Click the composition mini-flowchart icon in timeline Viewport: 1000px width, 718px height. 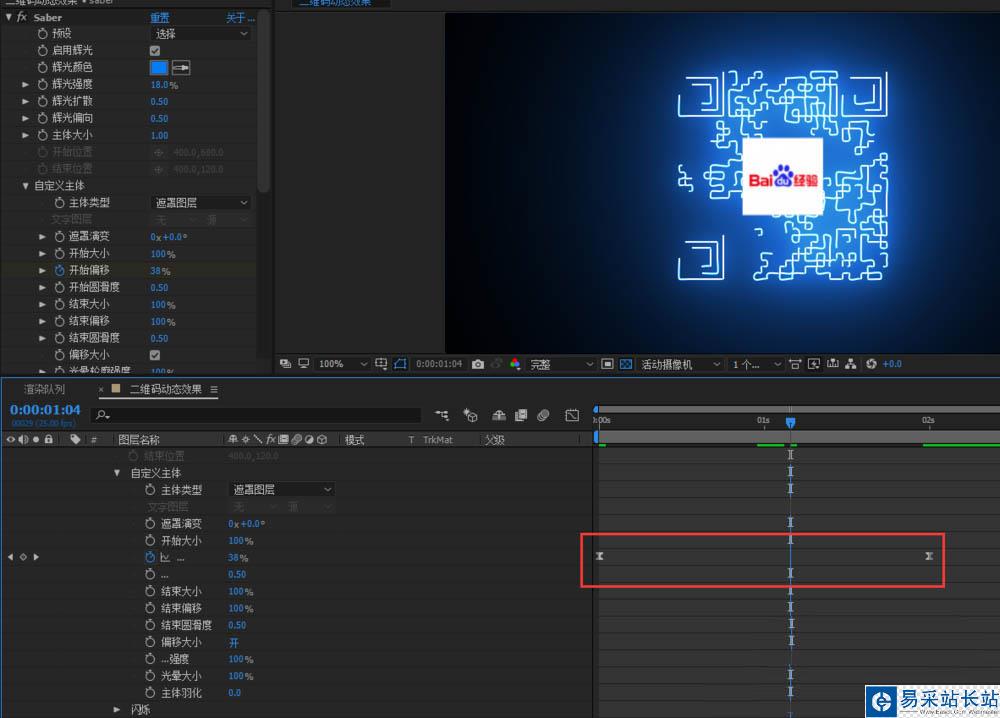click(441, 415)
